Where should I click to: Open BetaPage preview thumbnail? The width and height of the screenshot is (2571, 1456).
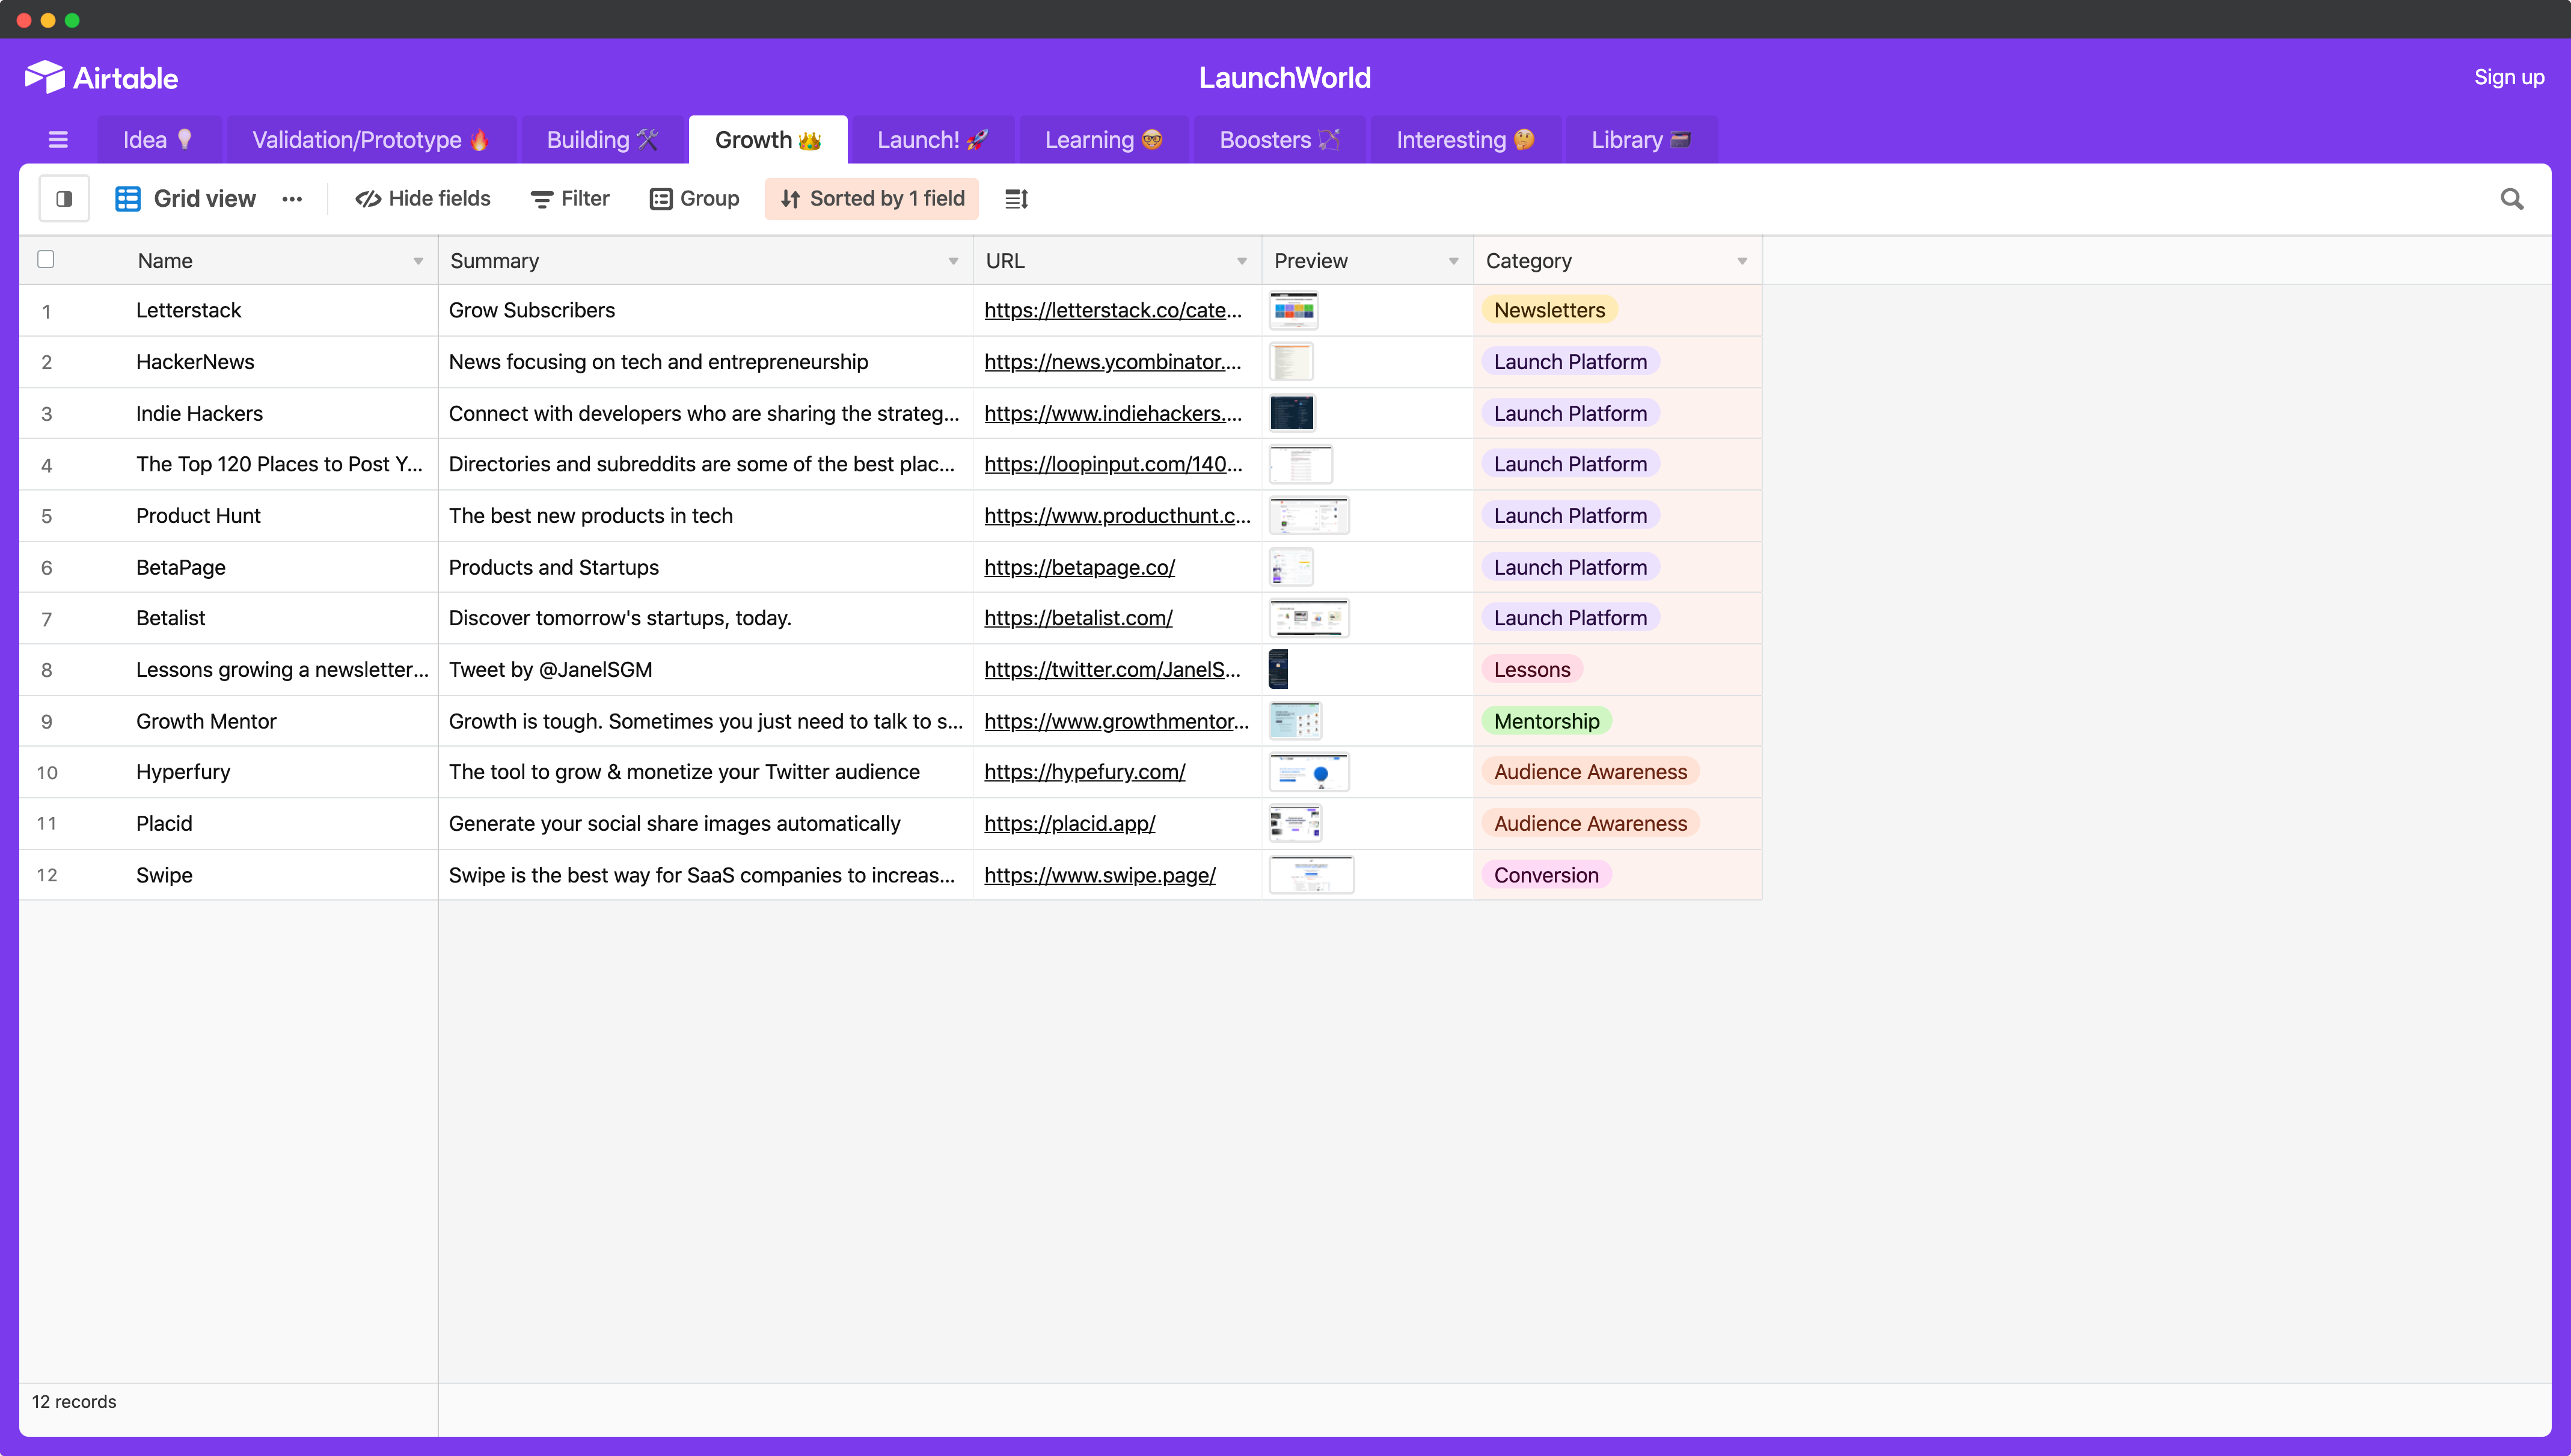tap(1290, 567)
